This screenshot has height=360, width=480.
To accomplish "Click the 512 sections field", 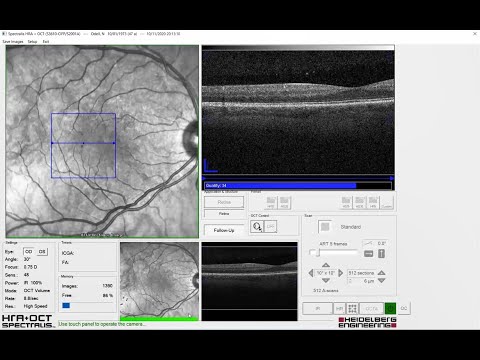I will coord(361,273).
